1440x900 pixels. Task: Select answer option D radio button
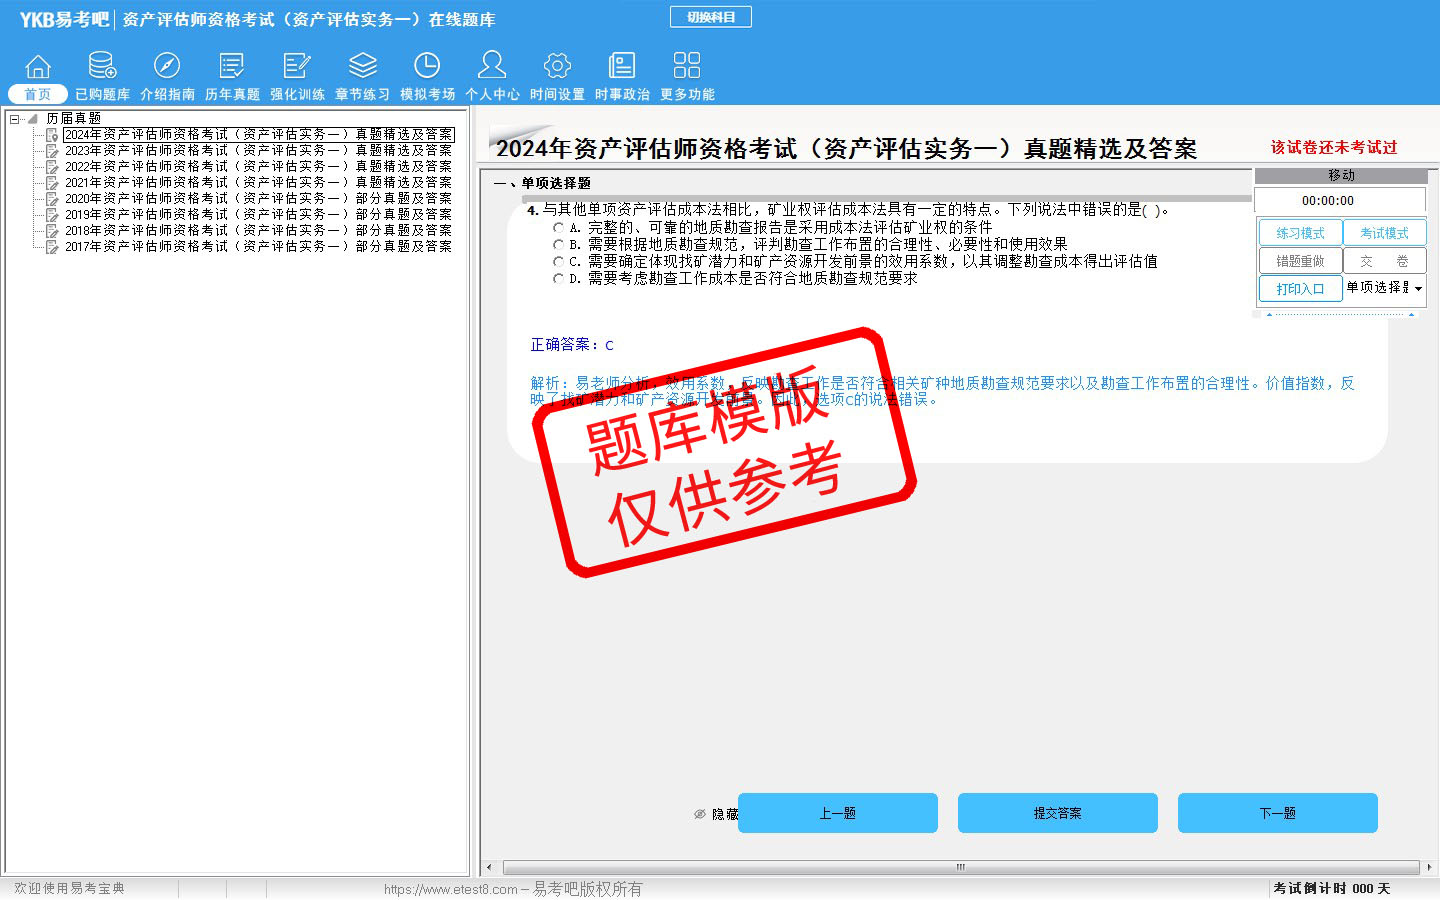click(x=558, y=279)
